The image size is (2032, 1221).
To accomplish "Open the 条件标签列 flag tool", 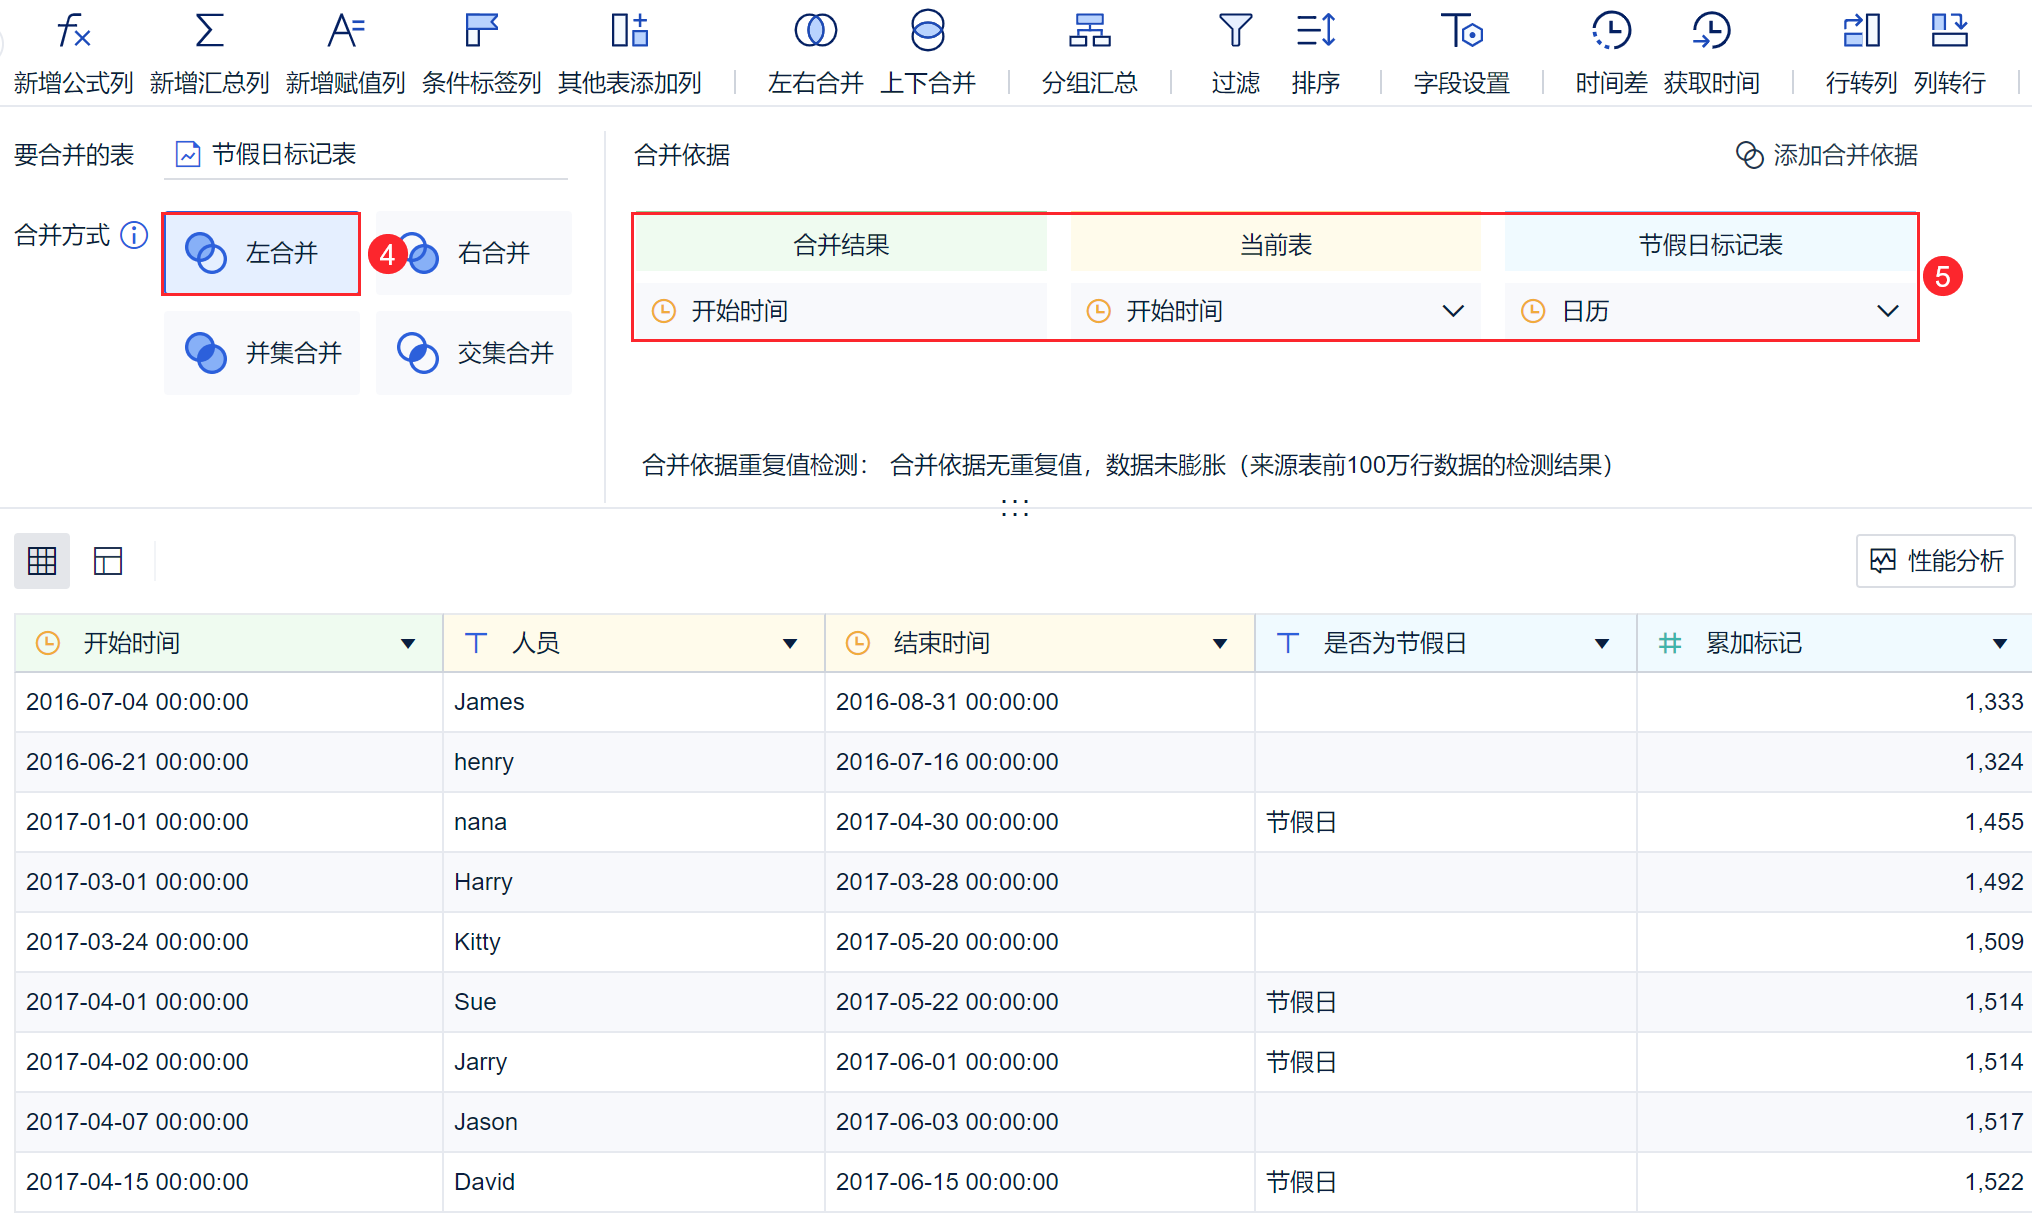I will pos(481,31).
